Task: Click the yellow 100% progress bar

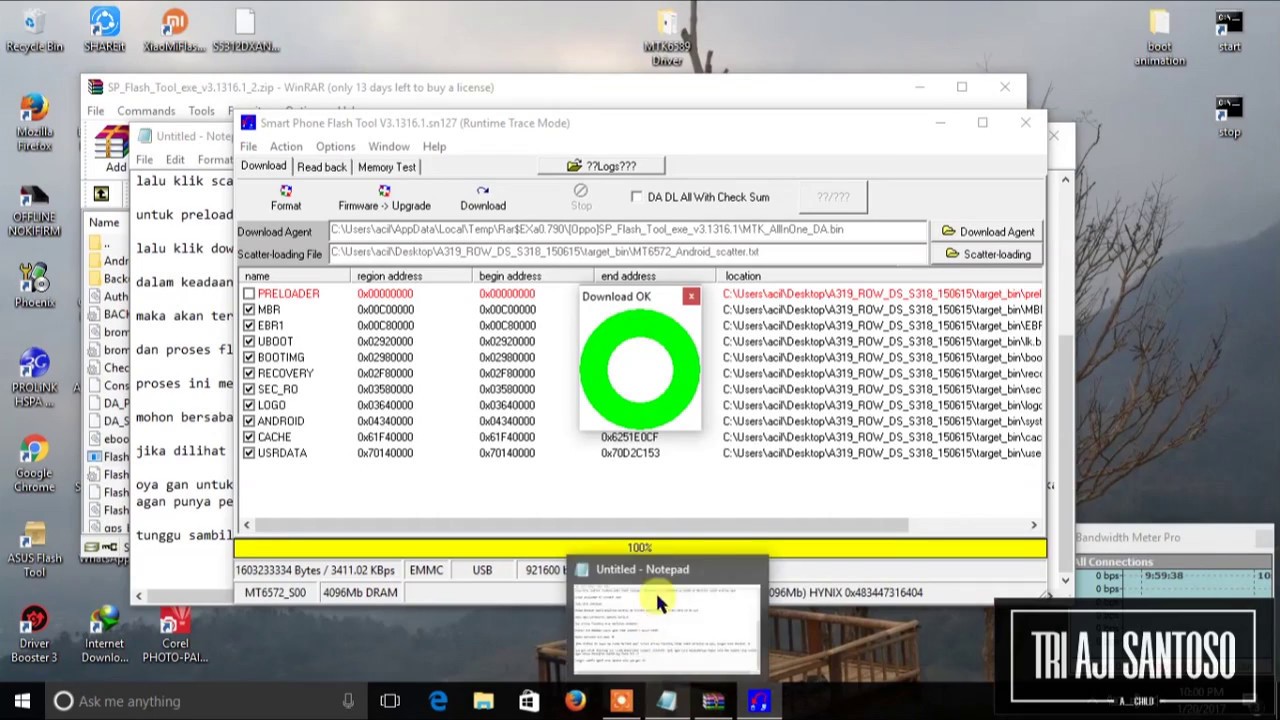Action: tap(640, 548)
